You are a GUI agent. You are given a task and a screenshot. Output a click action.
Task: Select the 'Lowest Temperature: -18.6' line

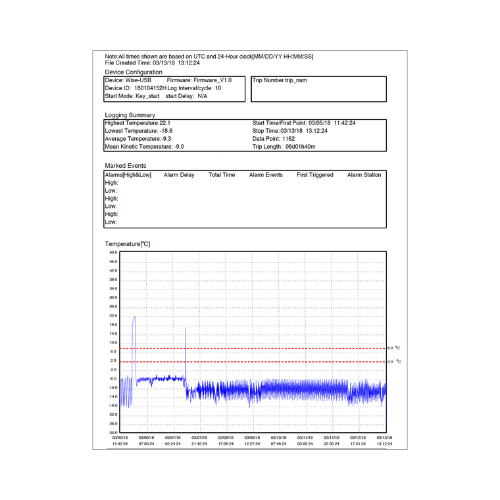[x=139, y=131]
